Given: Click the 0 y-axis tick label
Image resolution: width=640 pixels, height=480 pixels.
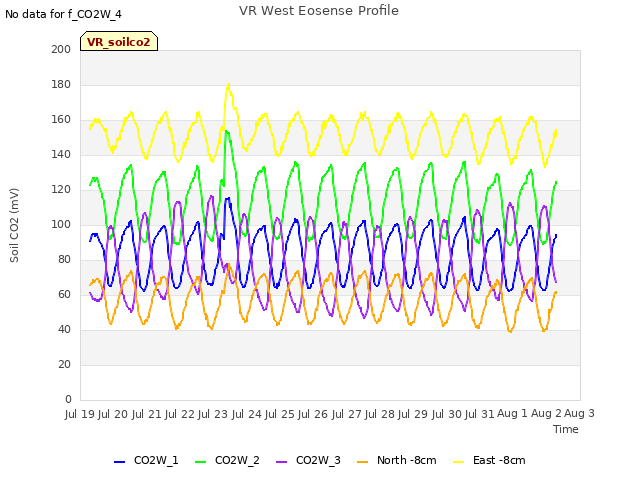Looking at the screenshot, I should point(68,400).
